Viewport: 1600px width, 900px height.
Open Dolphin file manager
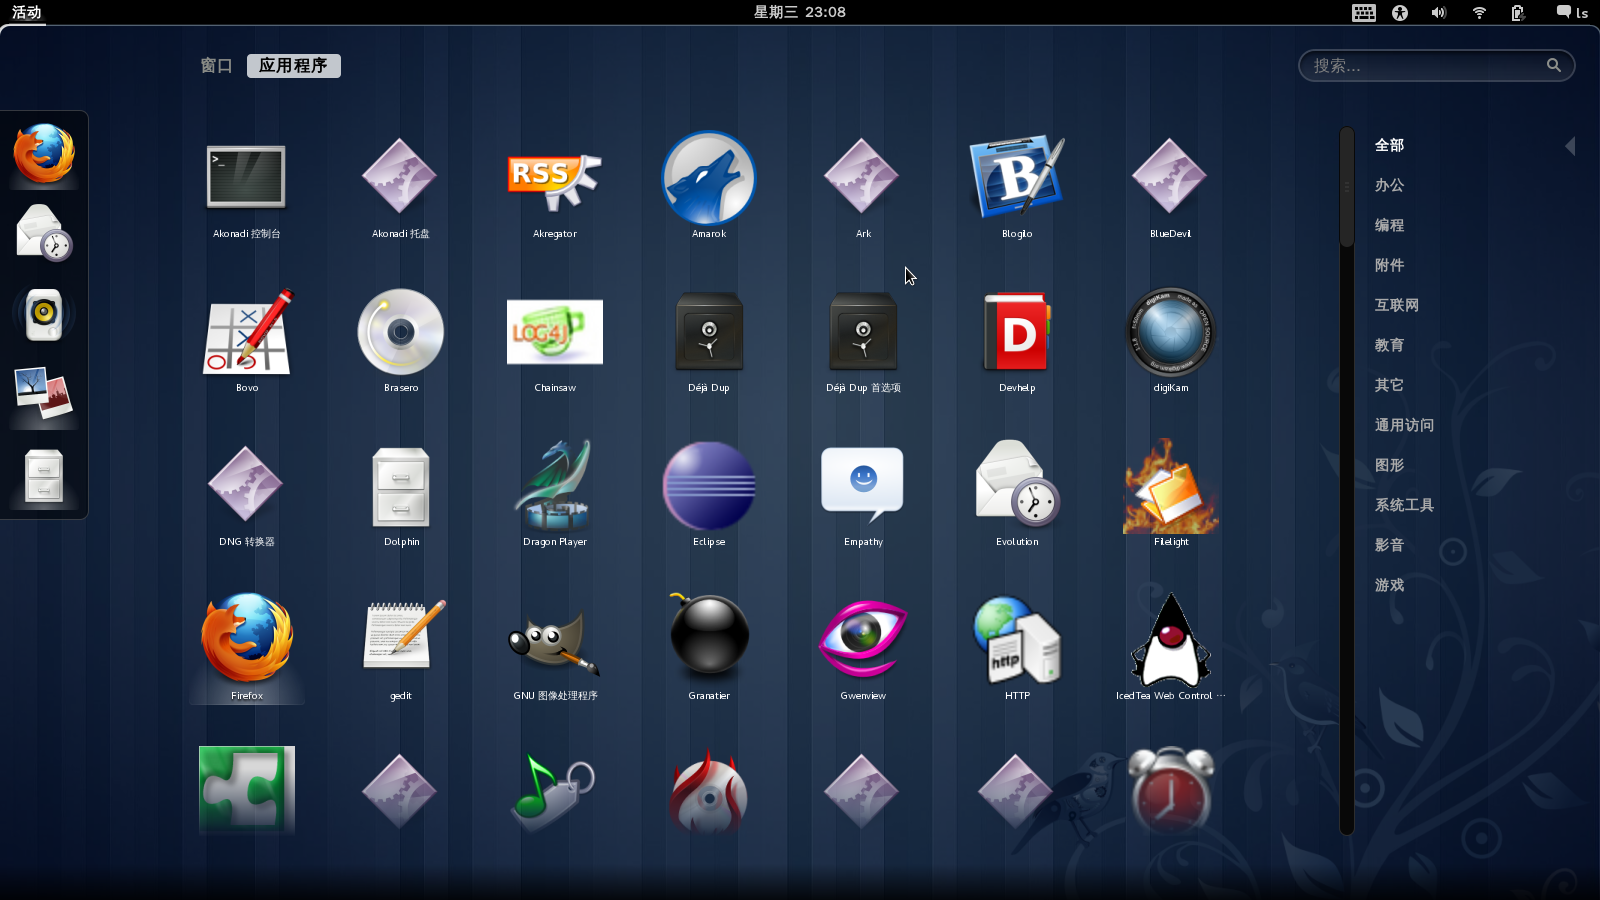point(400,496)
